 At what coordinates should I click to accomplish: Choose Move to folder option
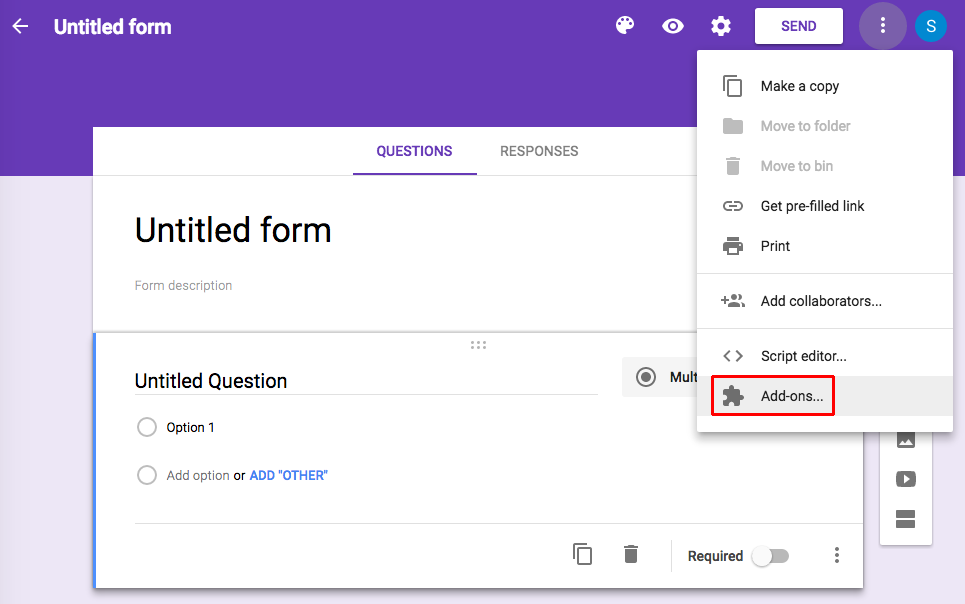pyautogui.click(x=825, y=126)
